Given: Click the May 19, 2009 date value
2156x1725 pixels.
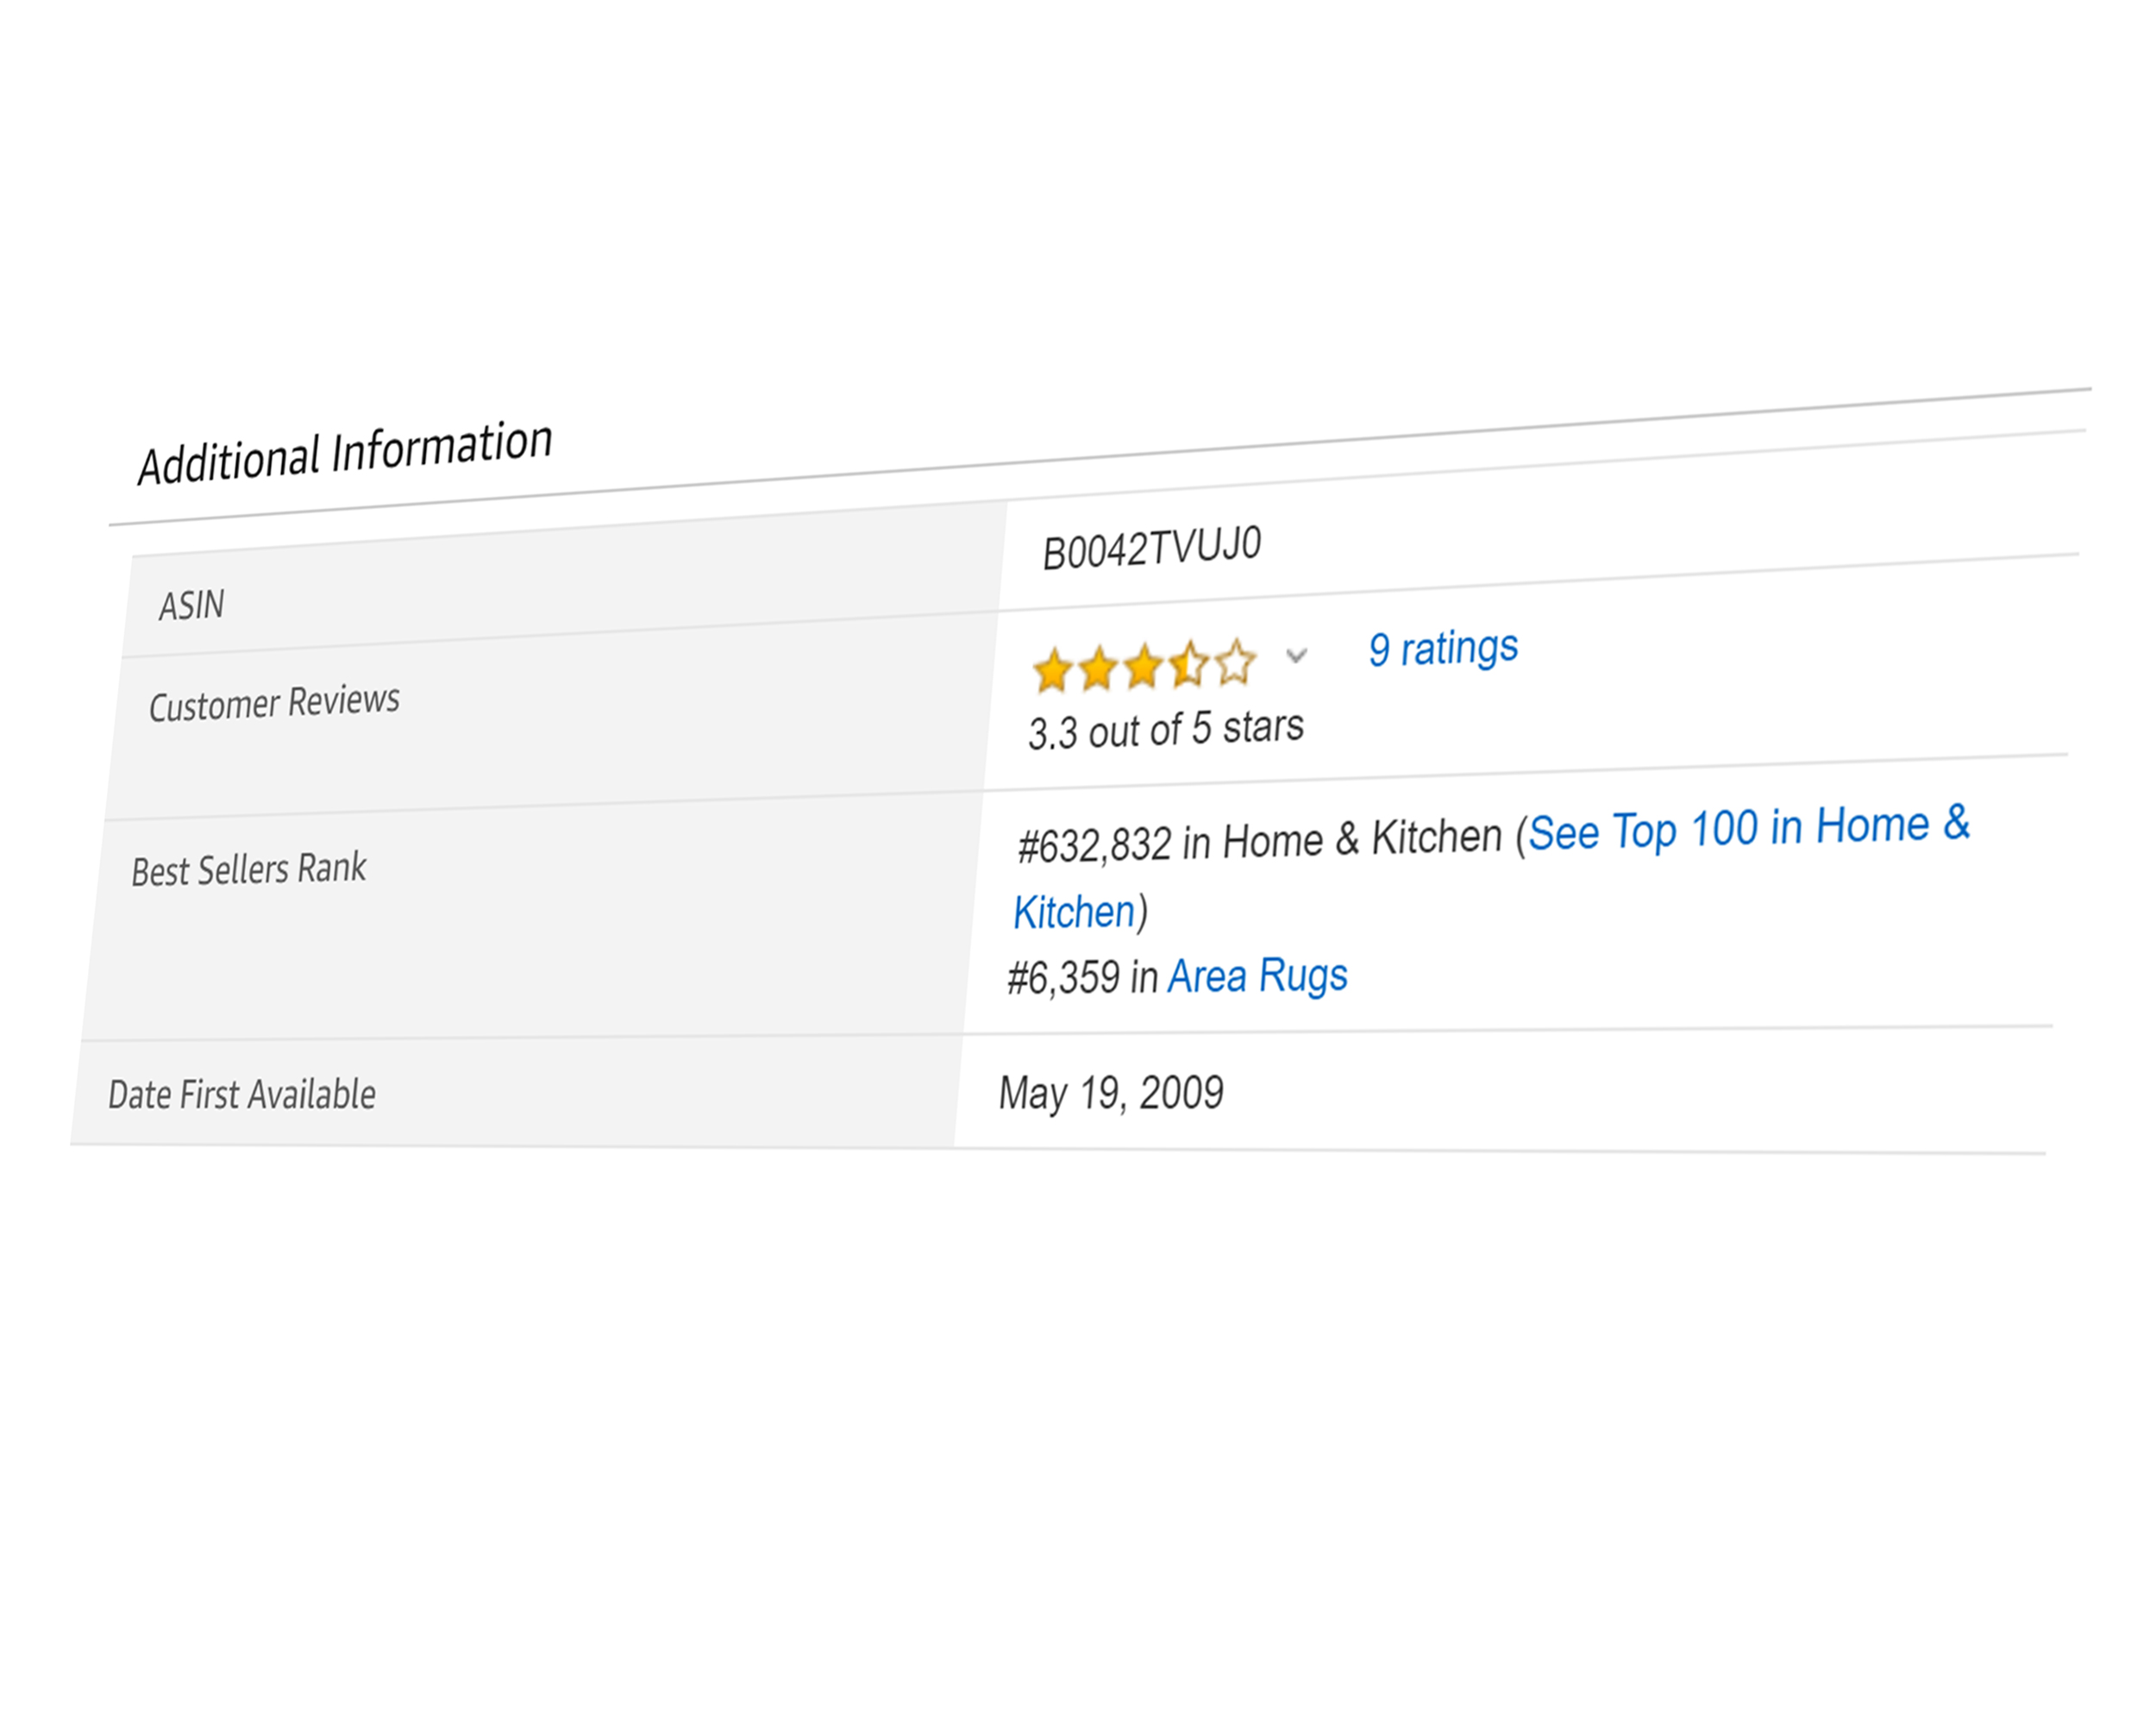Looking at the screenshot, I should click(1111, 1092).
